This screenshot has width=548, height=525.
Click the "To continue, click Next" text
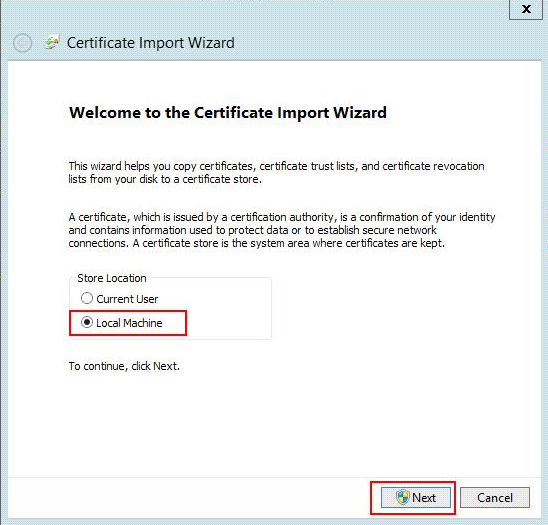tap(124, 366)
